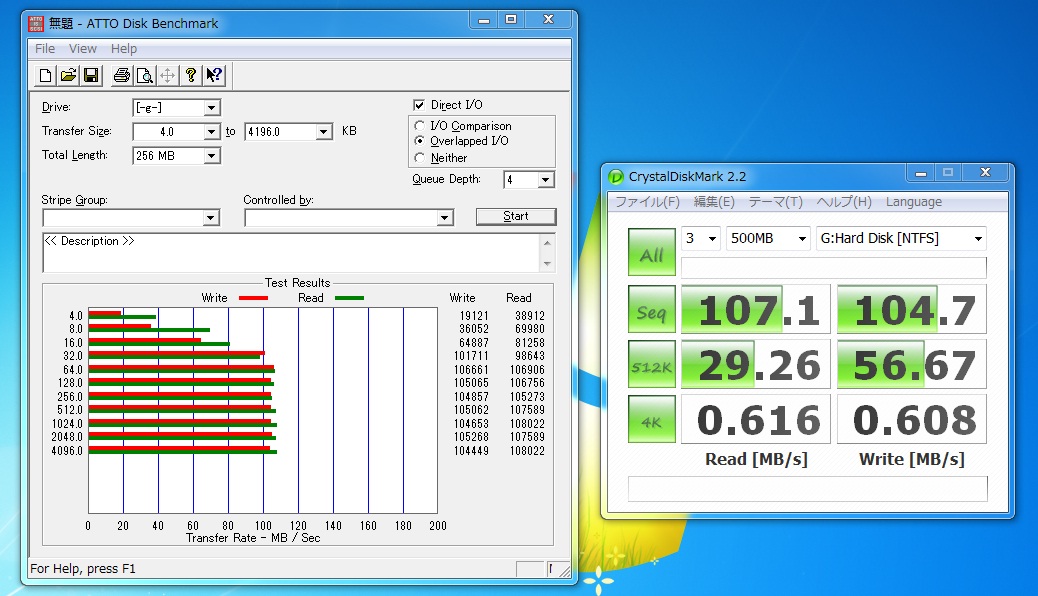Open the Total Length dropdown 256 MB
This screenshot has height=596, width=1038.
[x=211, y=156]
